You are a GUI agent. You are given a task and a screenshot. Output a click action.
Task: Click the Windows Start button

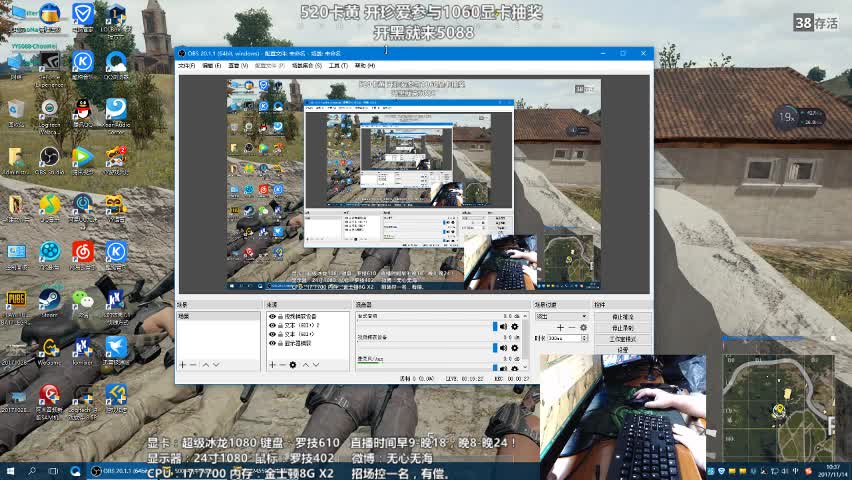(x=10, y=471)
